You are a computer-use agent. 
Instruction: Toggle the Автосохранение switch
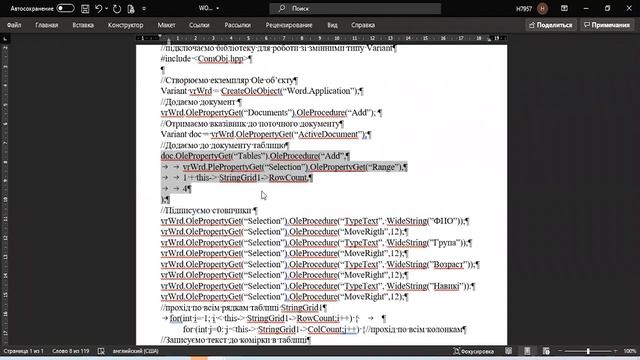coord(65,8)
